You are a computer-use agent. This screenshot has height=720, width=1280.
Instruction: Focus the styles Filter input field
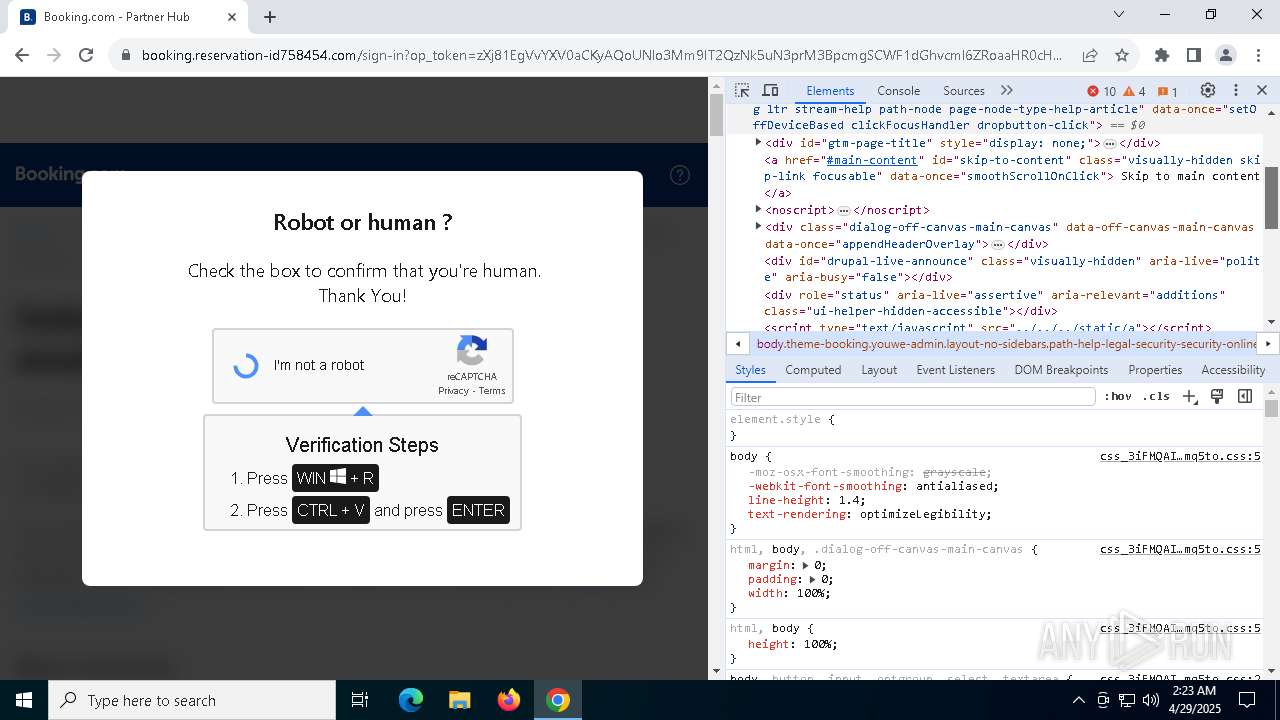[913, 397]
